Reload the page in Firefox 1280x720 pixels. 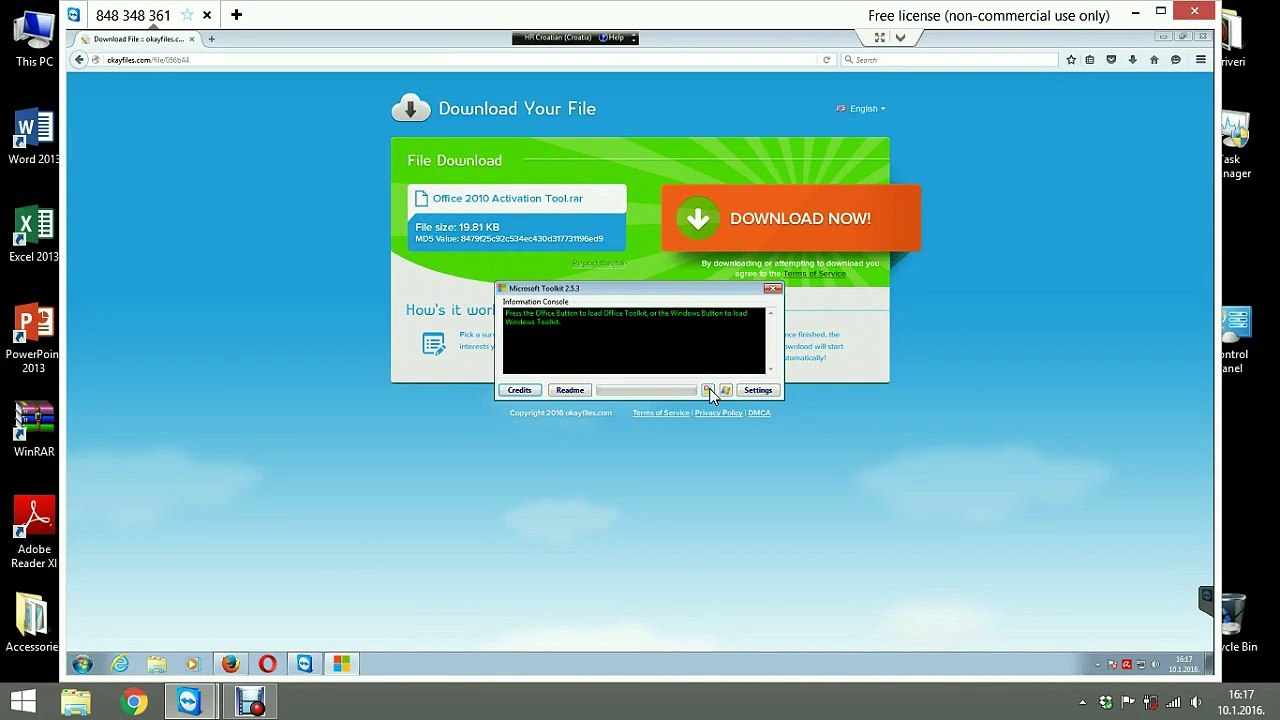[826, 60]
